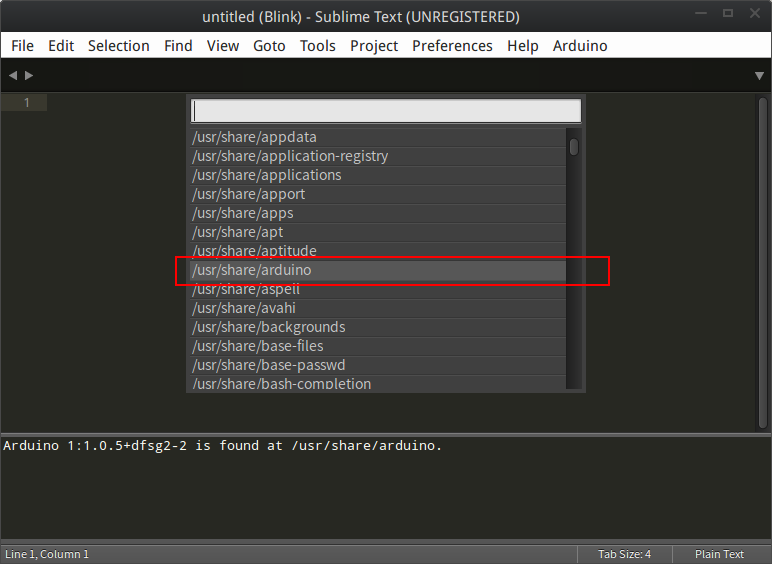Choose the /usr/share/arduino folder
The image size is (772, 564).
pos(378,270)
